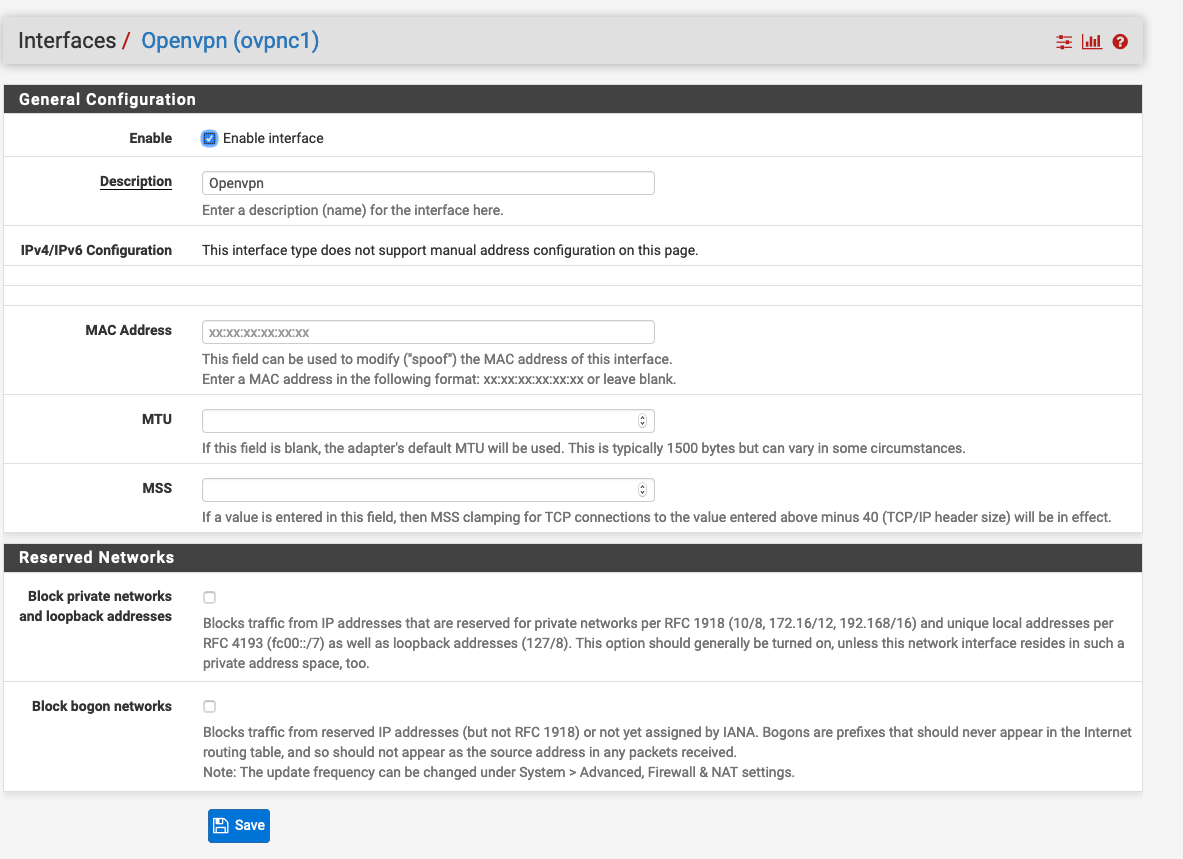The image size is (1183, 859).
Task: Open related settings sliders icon
Action: pos(1064,42)
